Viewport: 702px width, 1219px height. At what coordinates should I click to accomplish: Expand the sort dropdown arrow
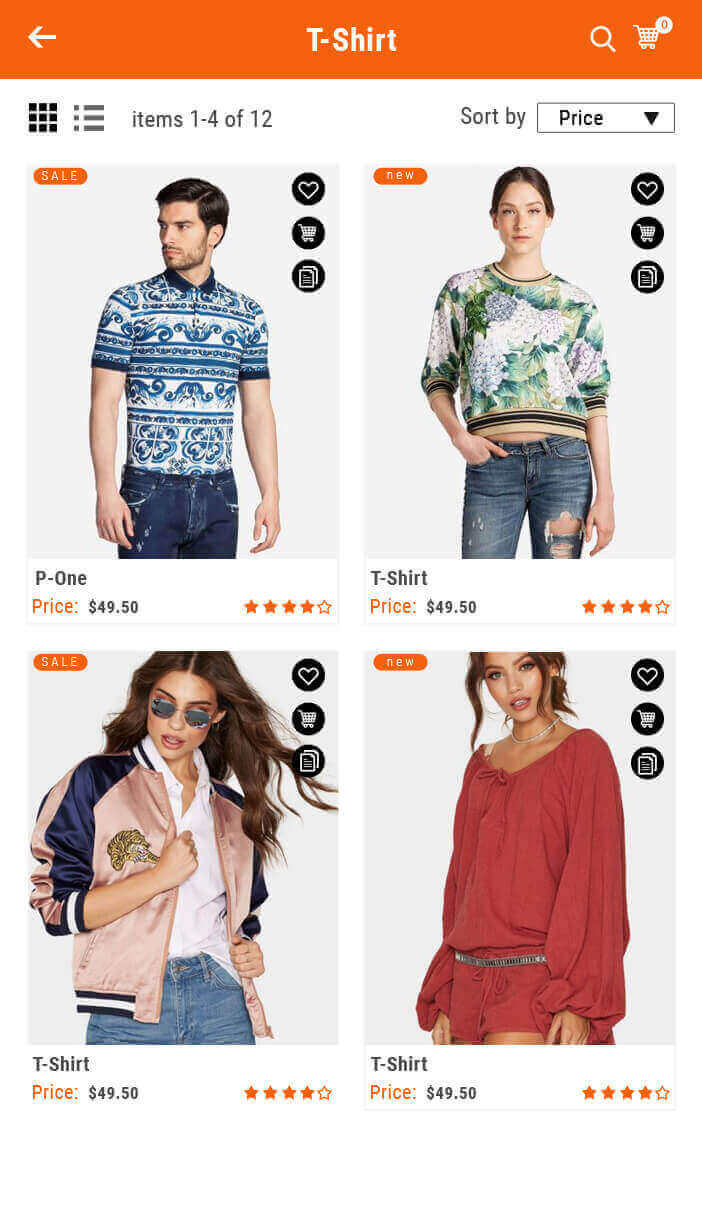[x=651, y=118]
